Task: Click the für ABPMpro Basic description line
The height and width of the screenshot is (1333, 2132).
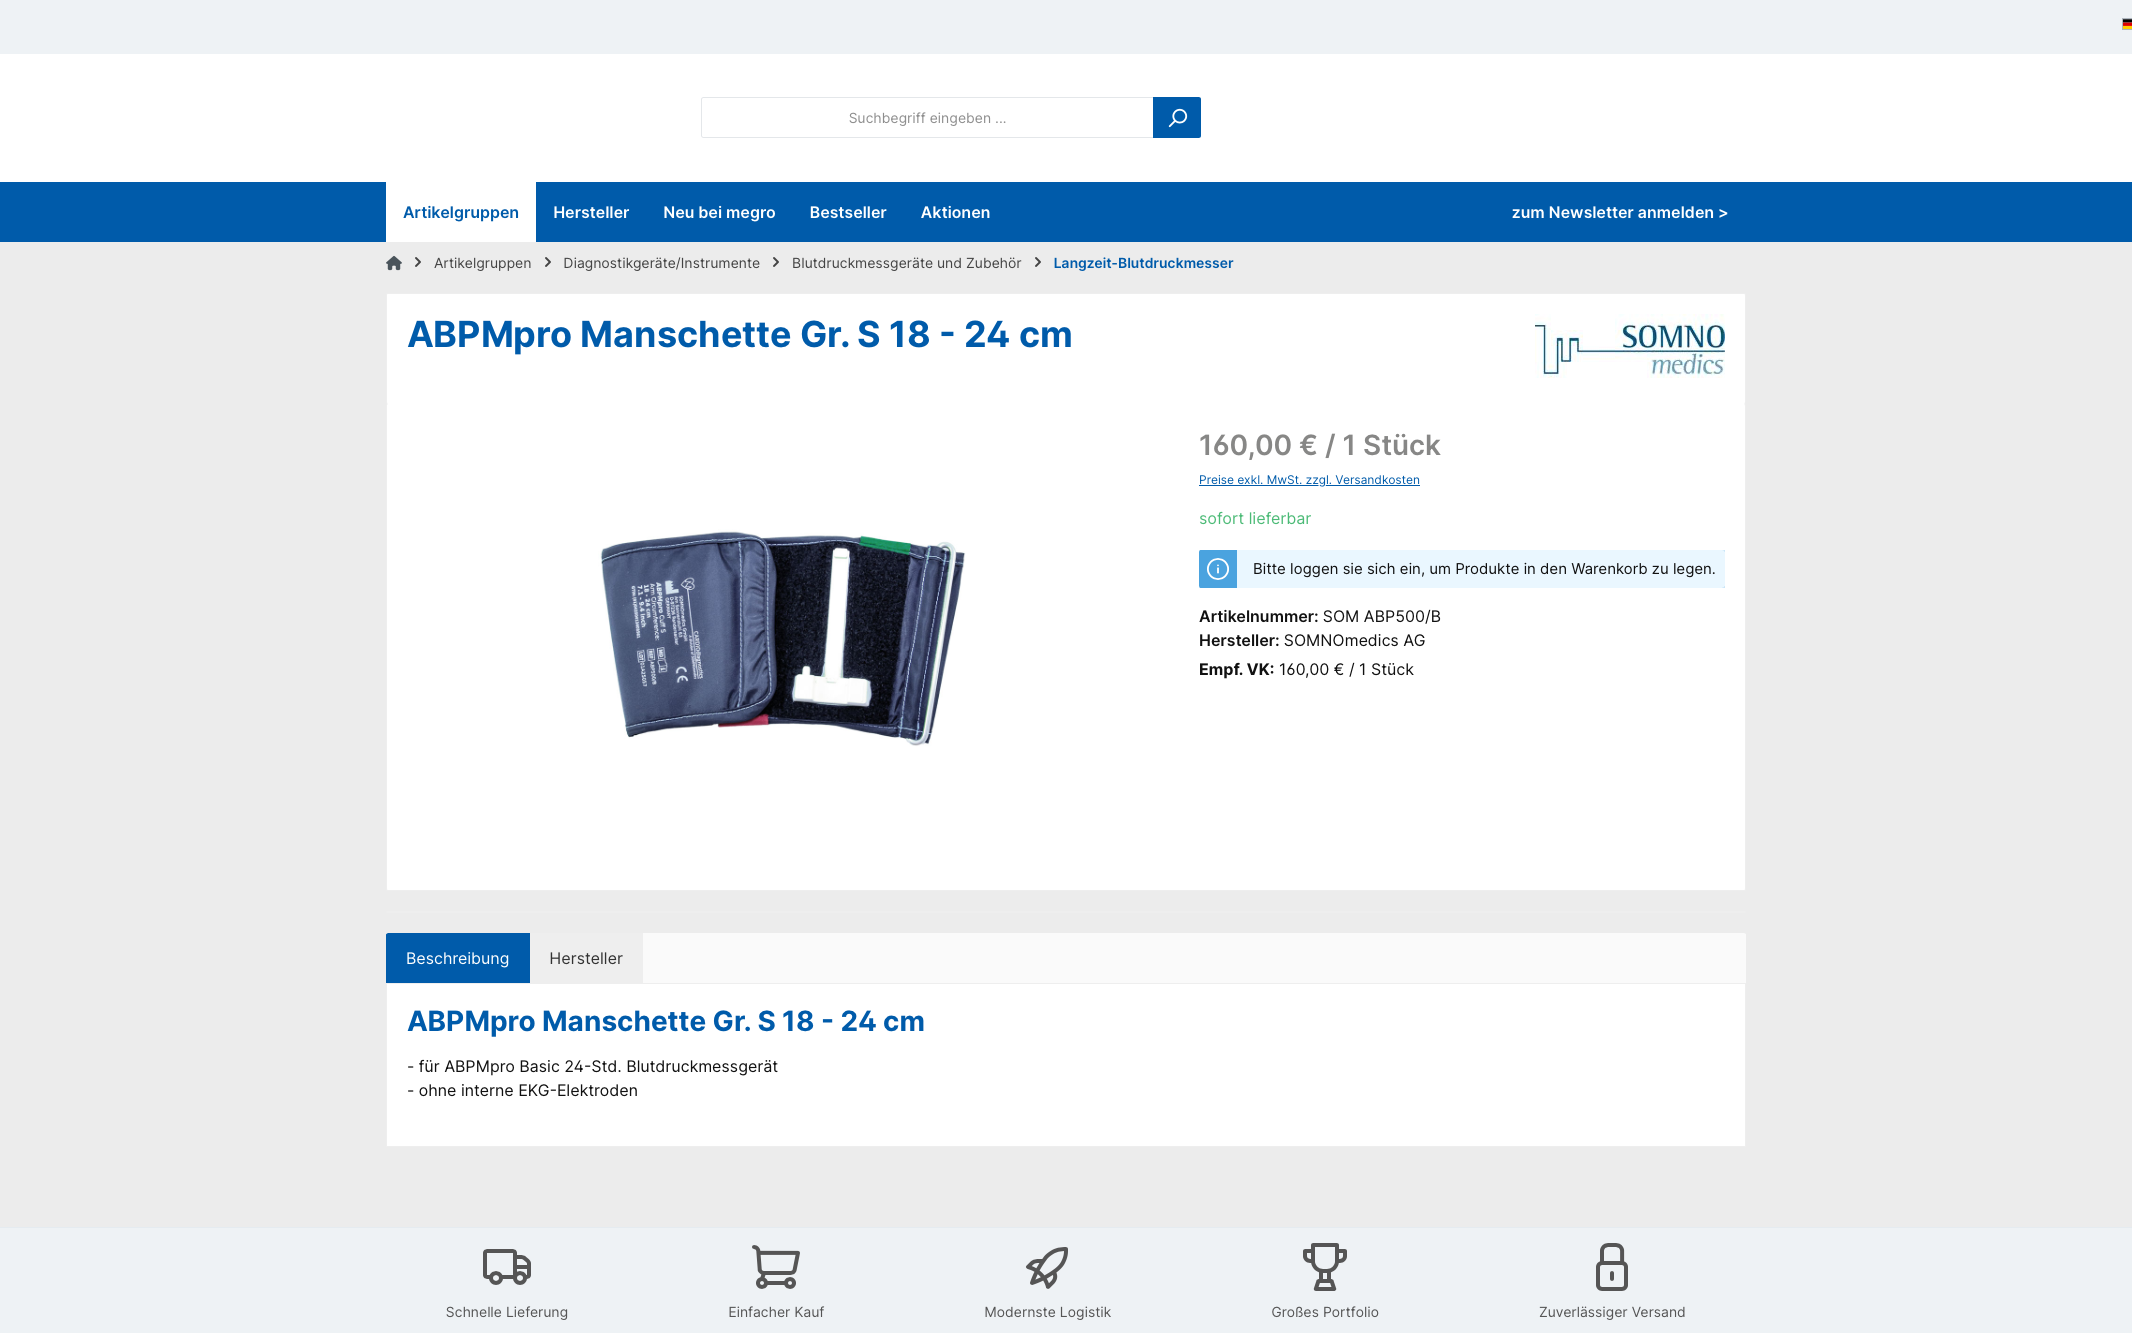Action: click(x=593, y=1066)
